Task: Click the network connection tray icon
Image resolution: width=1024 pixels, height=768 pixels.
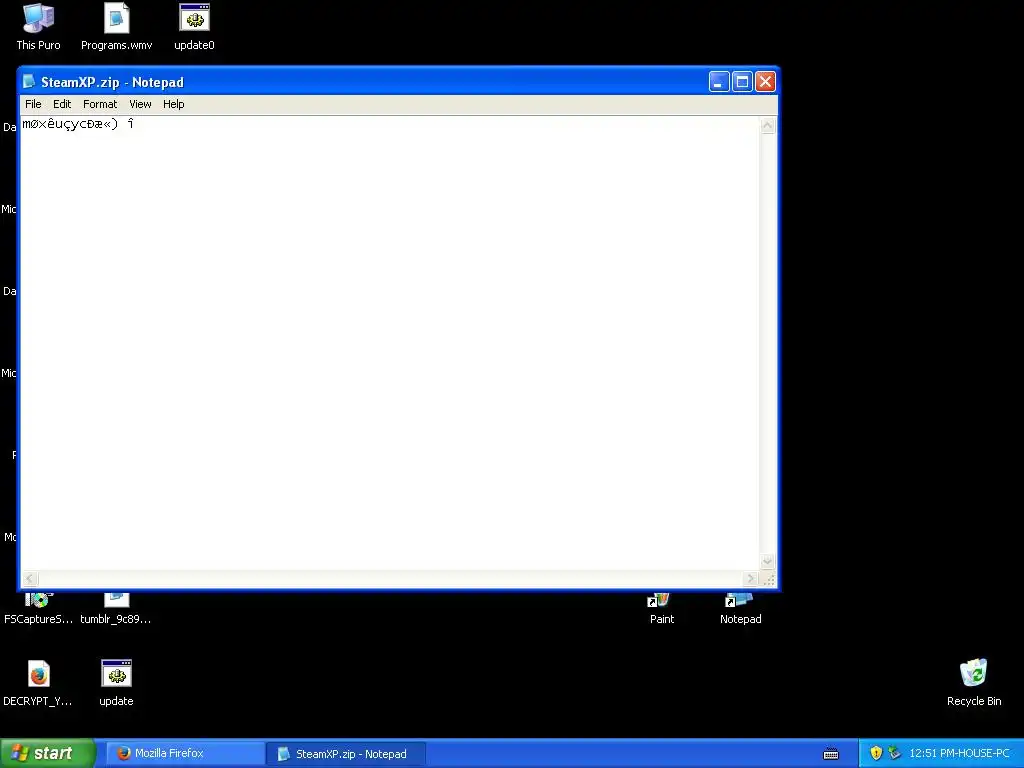Action: point(894,753)
